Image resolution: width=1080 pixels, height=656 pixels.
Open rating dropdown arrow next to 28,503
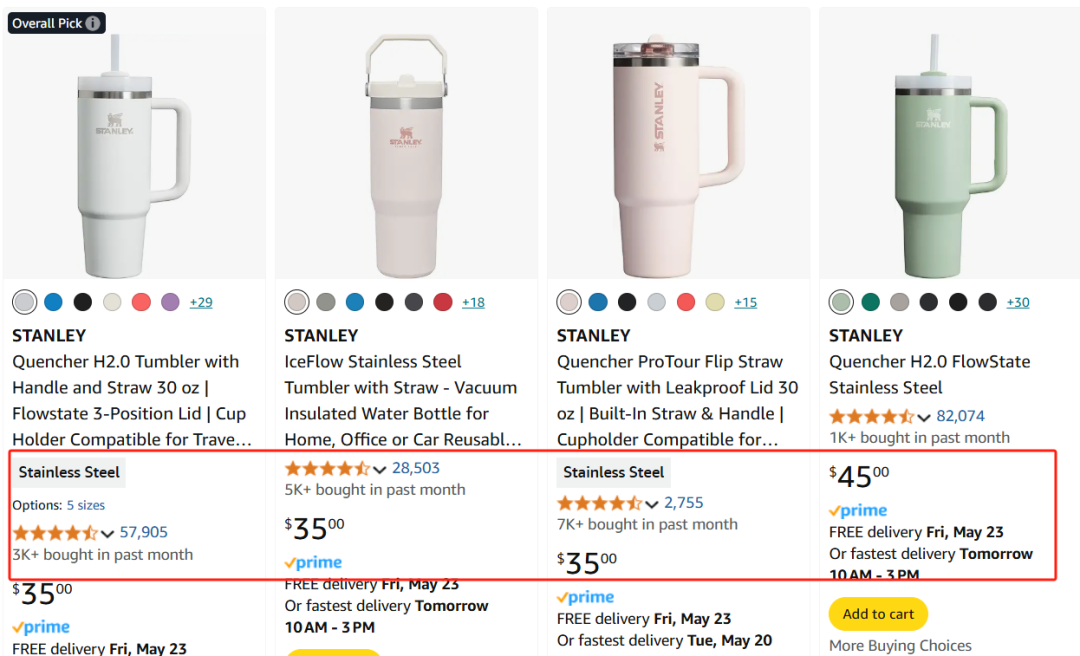[380, 469]
